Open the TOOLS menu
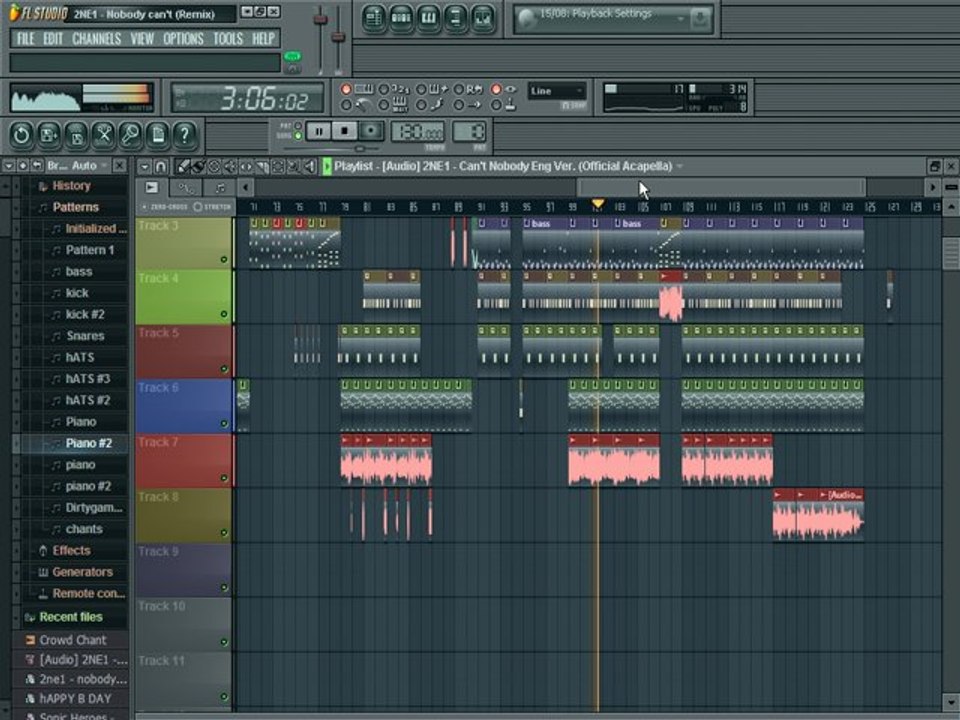960x720 pixels. tap(228, 39)
